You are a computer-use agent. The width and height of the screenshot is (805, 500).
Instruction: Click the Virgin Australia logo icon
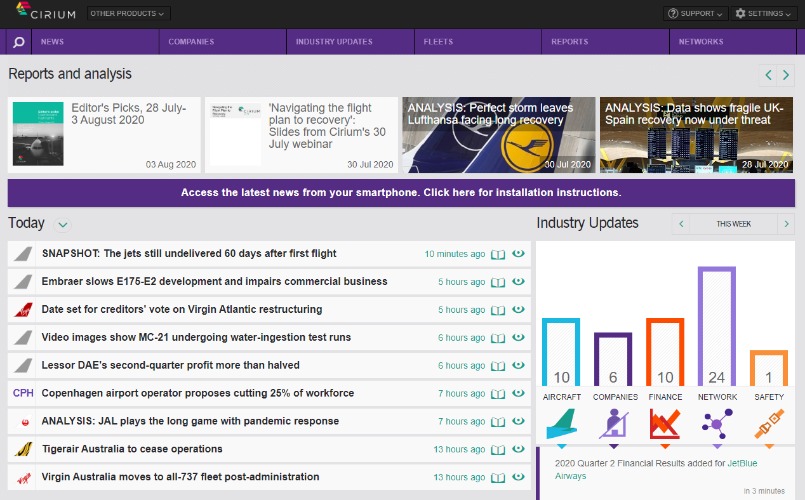[x=23, y=477]
